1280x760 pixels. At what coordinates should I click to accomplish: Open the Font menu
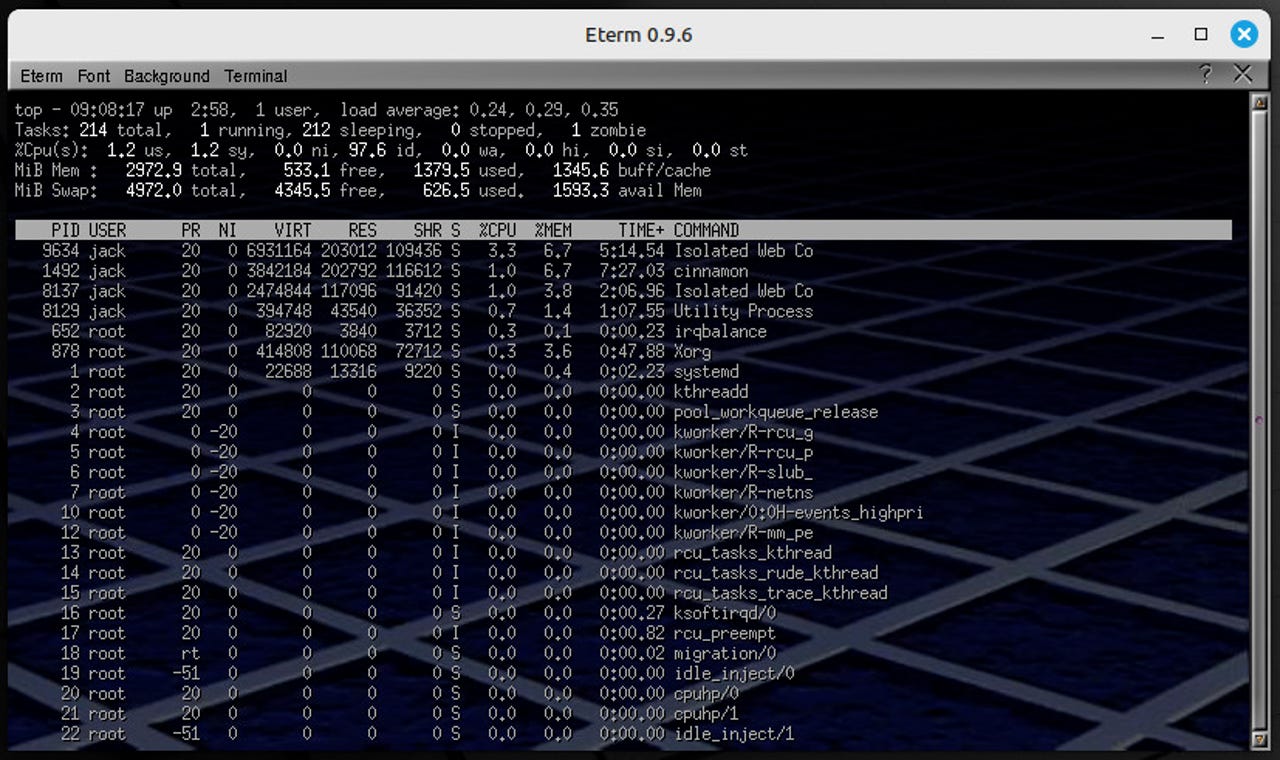click(94, 76)
